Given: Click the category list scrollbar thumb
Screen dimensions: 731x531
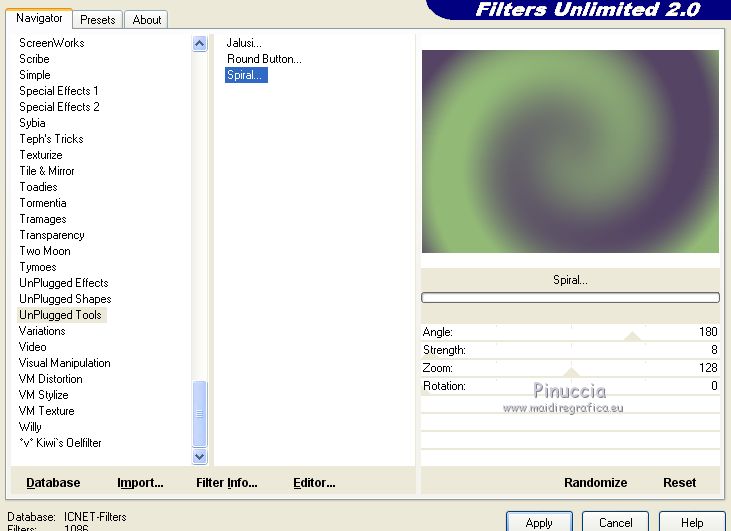Looking at the screenshot, I should tap(200, 414).
